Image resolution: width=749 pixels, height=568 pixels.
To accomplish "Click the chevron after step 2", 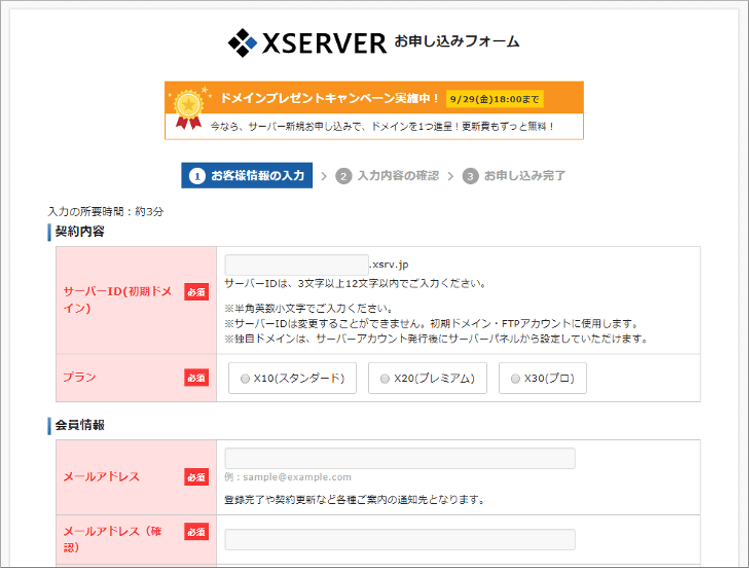I will pyautogui.click(x=450, y=176).
